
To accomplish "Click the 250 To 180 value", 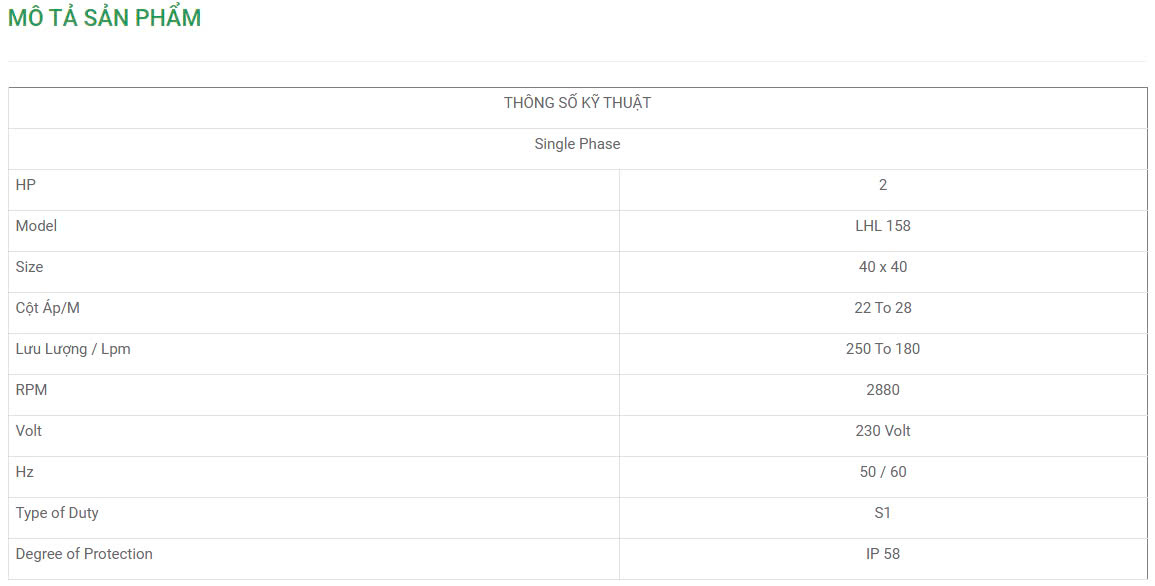I will [x=882, y=349].
